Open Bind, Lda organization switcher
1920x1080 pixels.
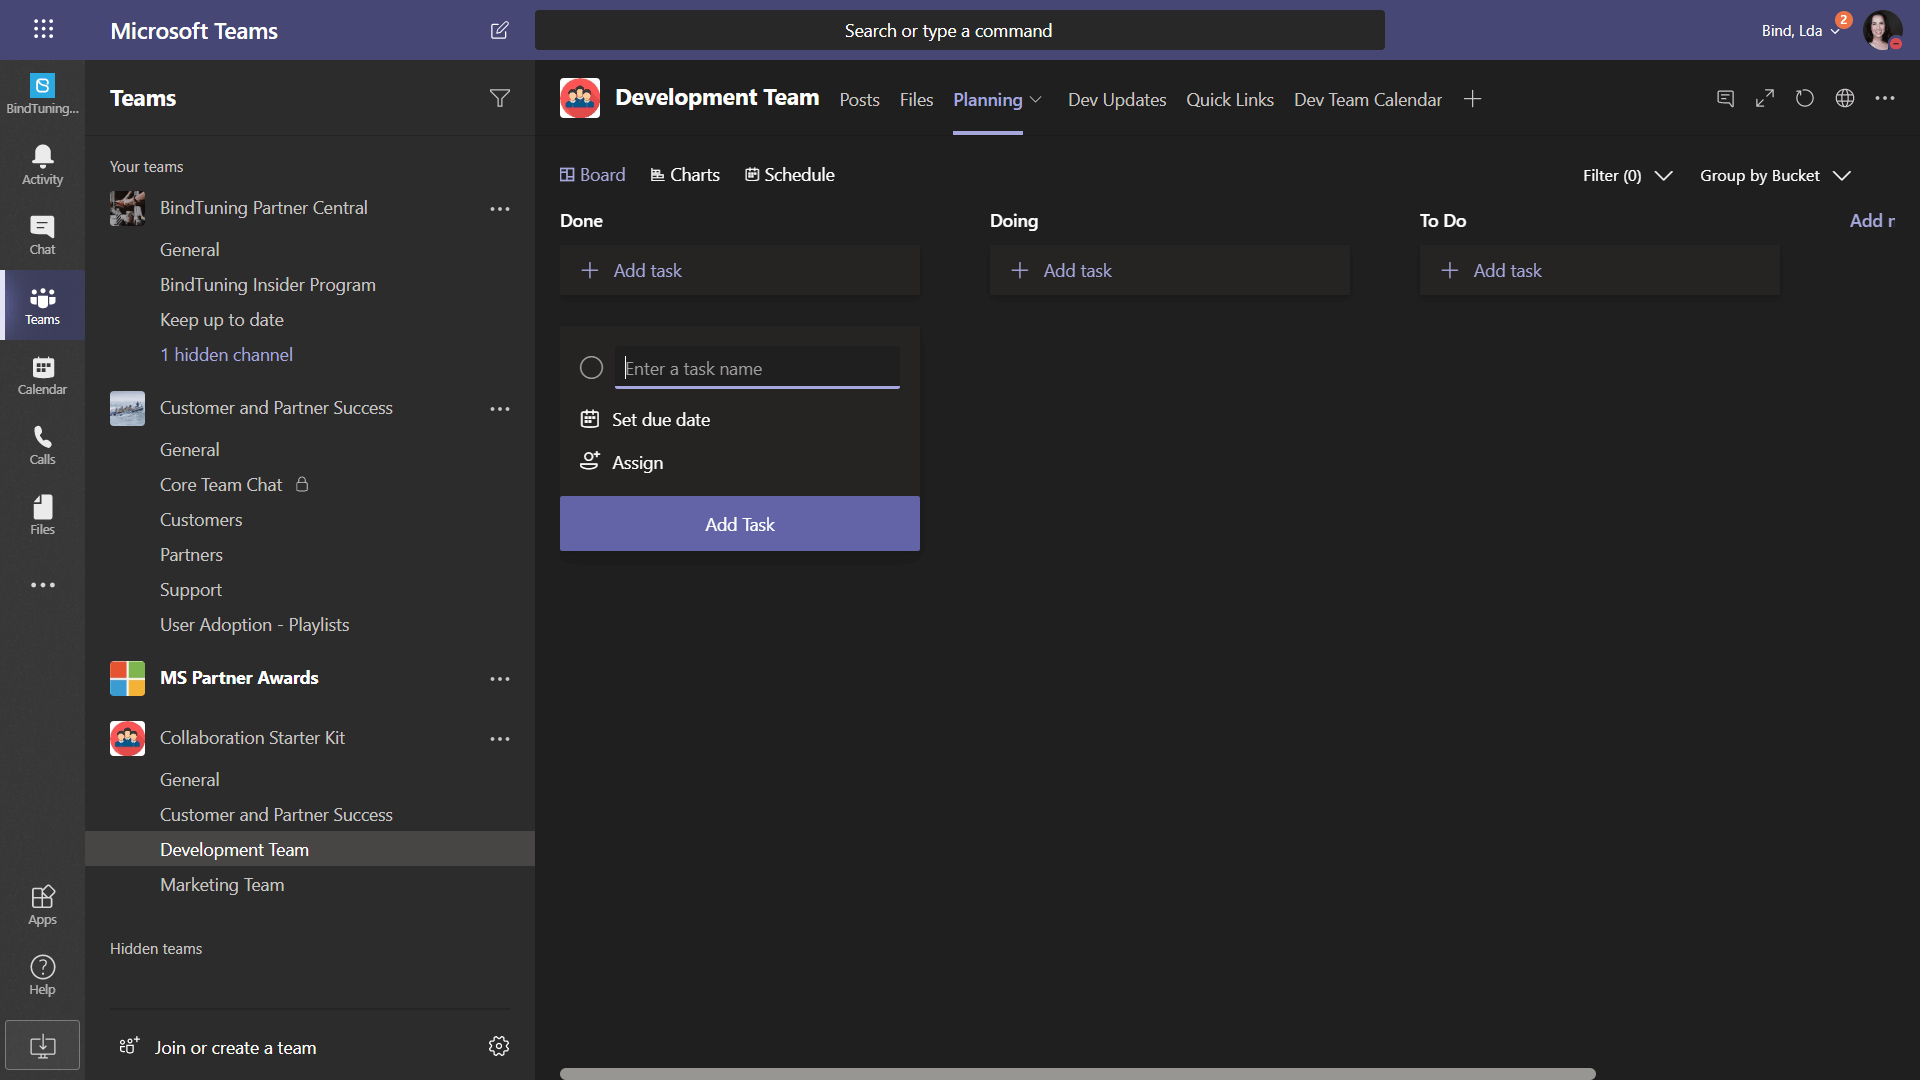pyautogui.click(x=1800, y=31)
